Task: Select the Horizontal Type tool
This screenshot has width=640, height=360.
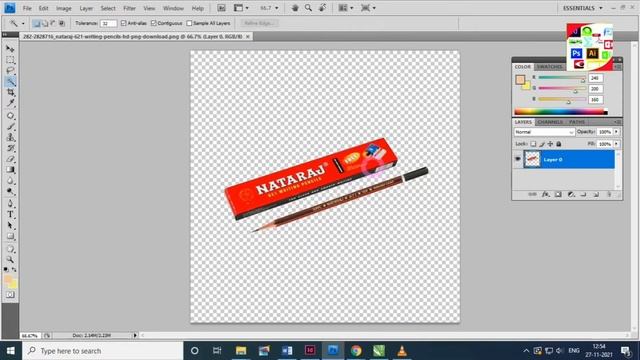Action: coord(10,215)
